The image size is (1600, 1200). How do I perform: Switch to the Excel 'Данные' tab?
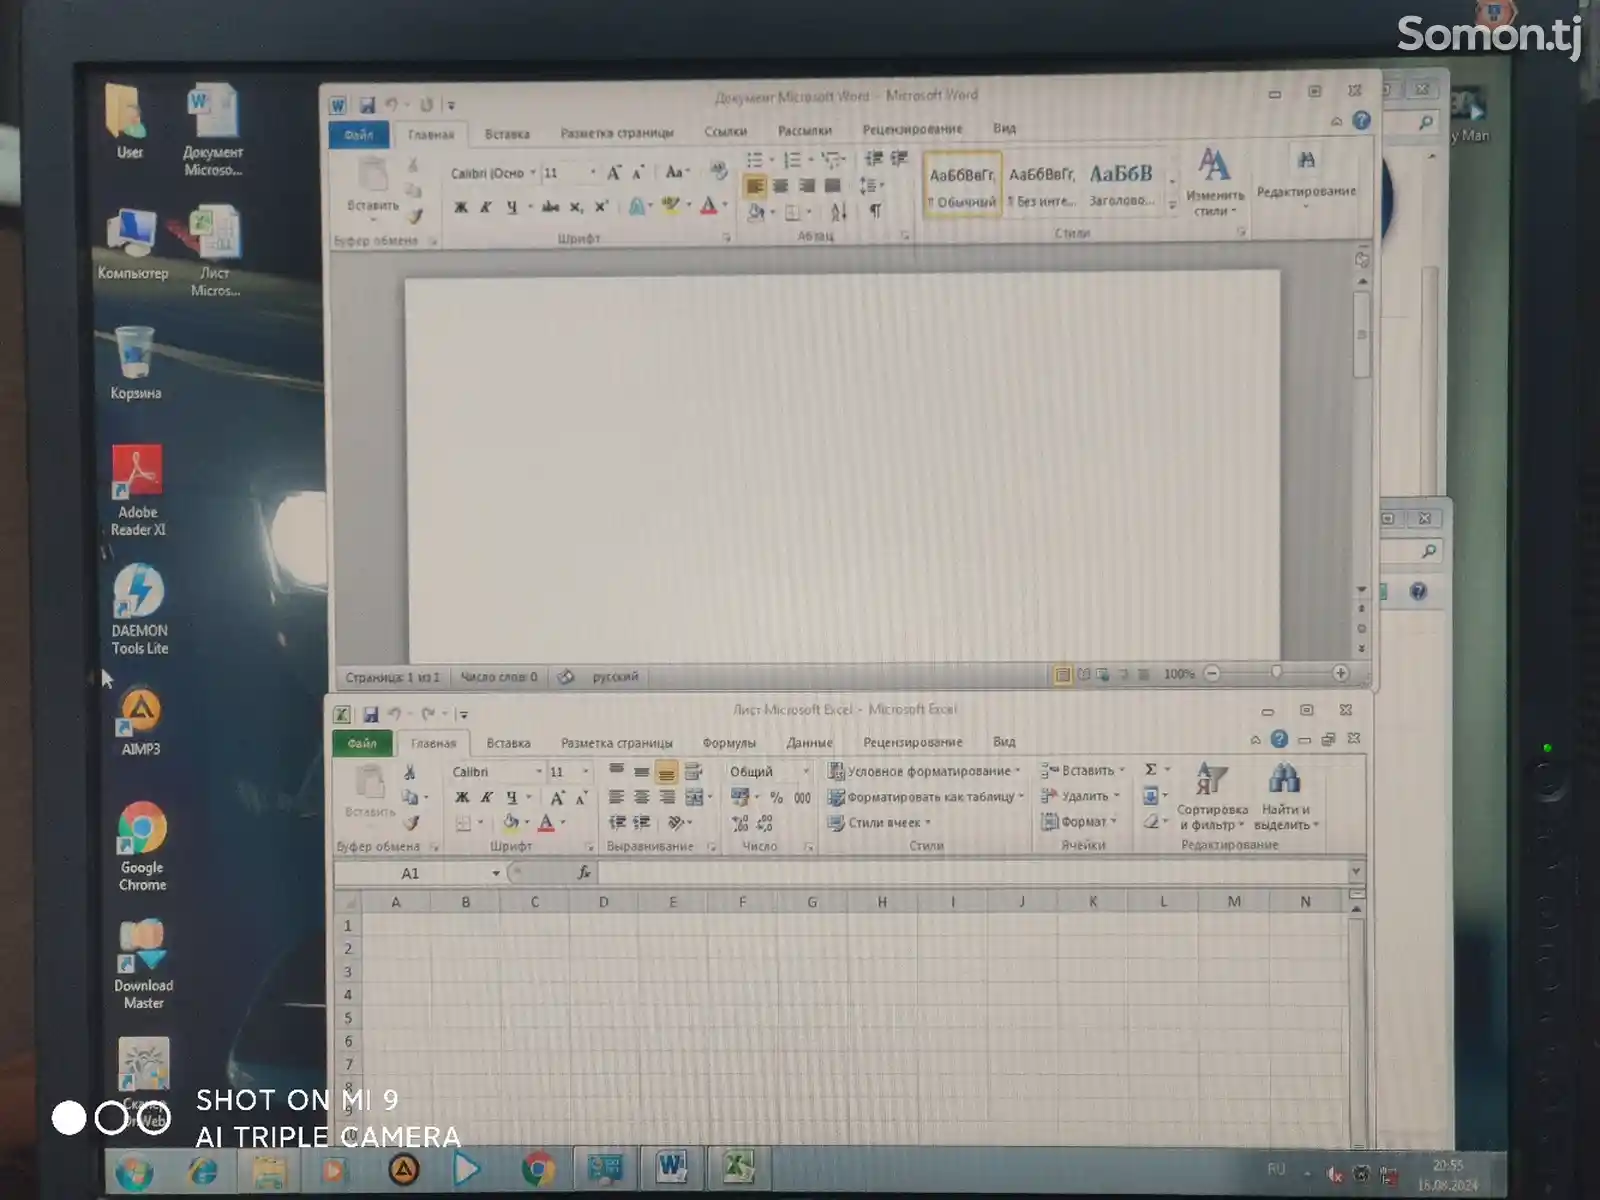(809, 743)
